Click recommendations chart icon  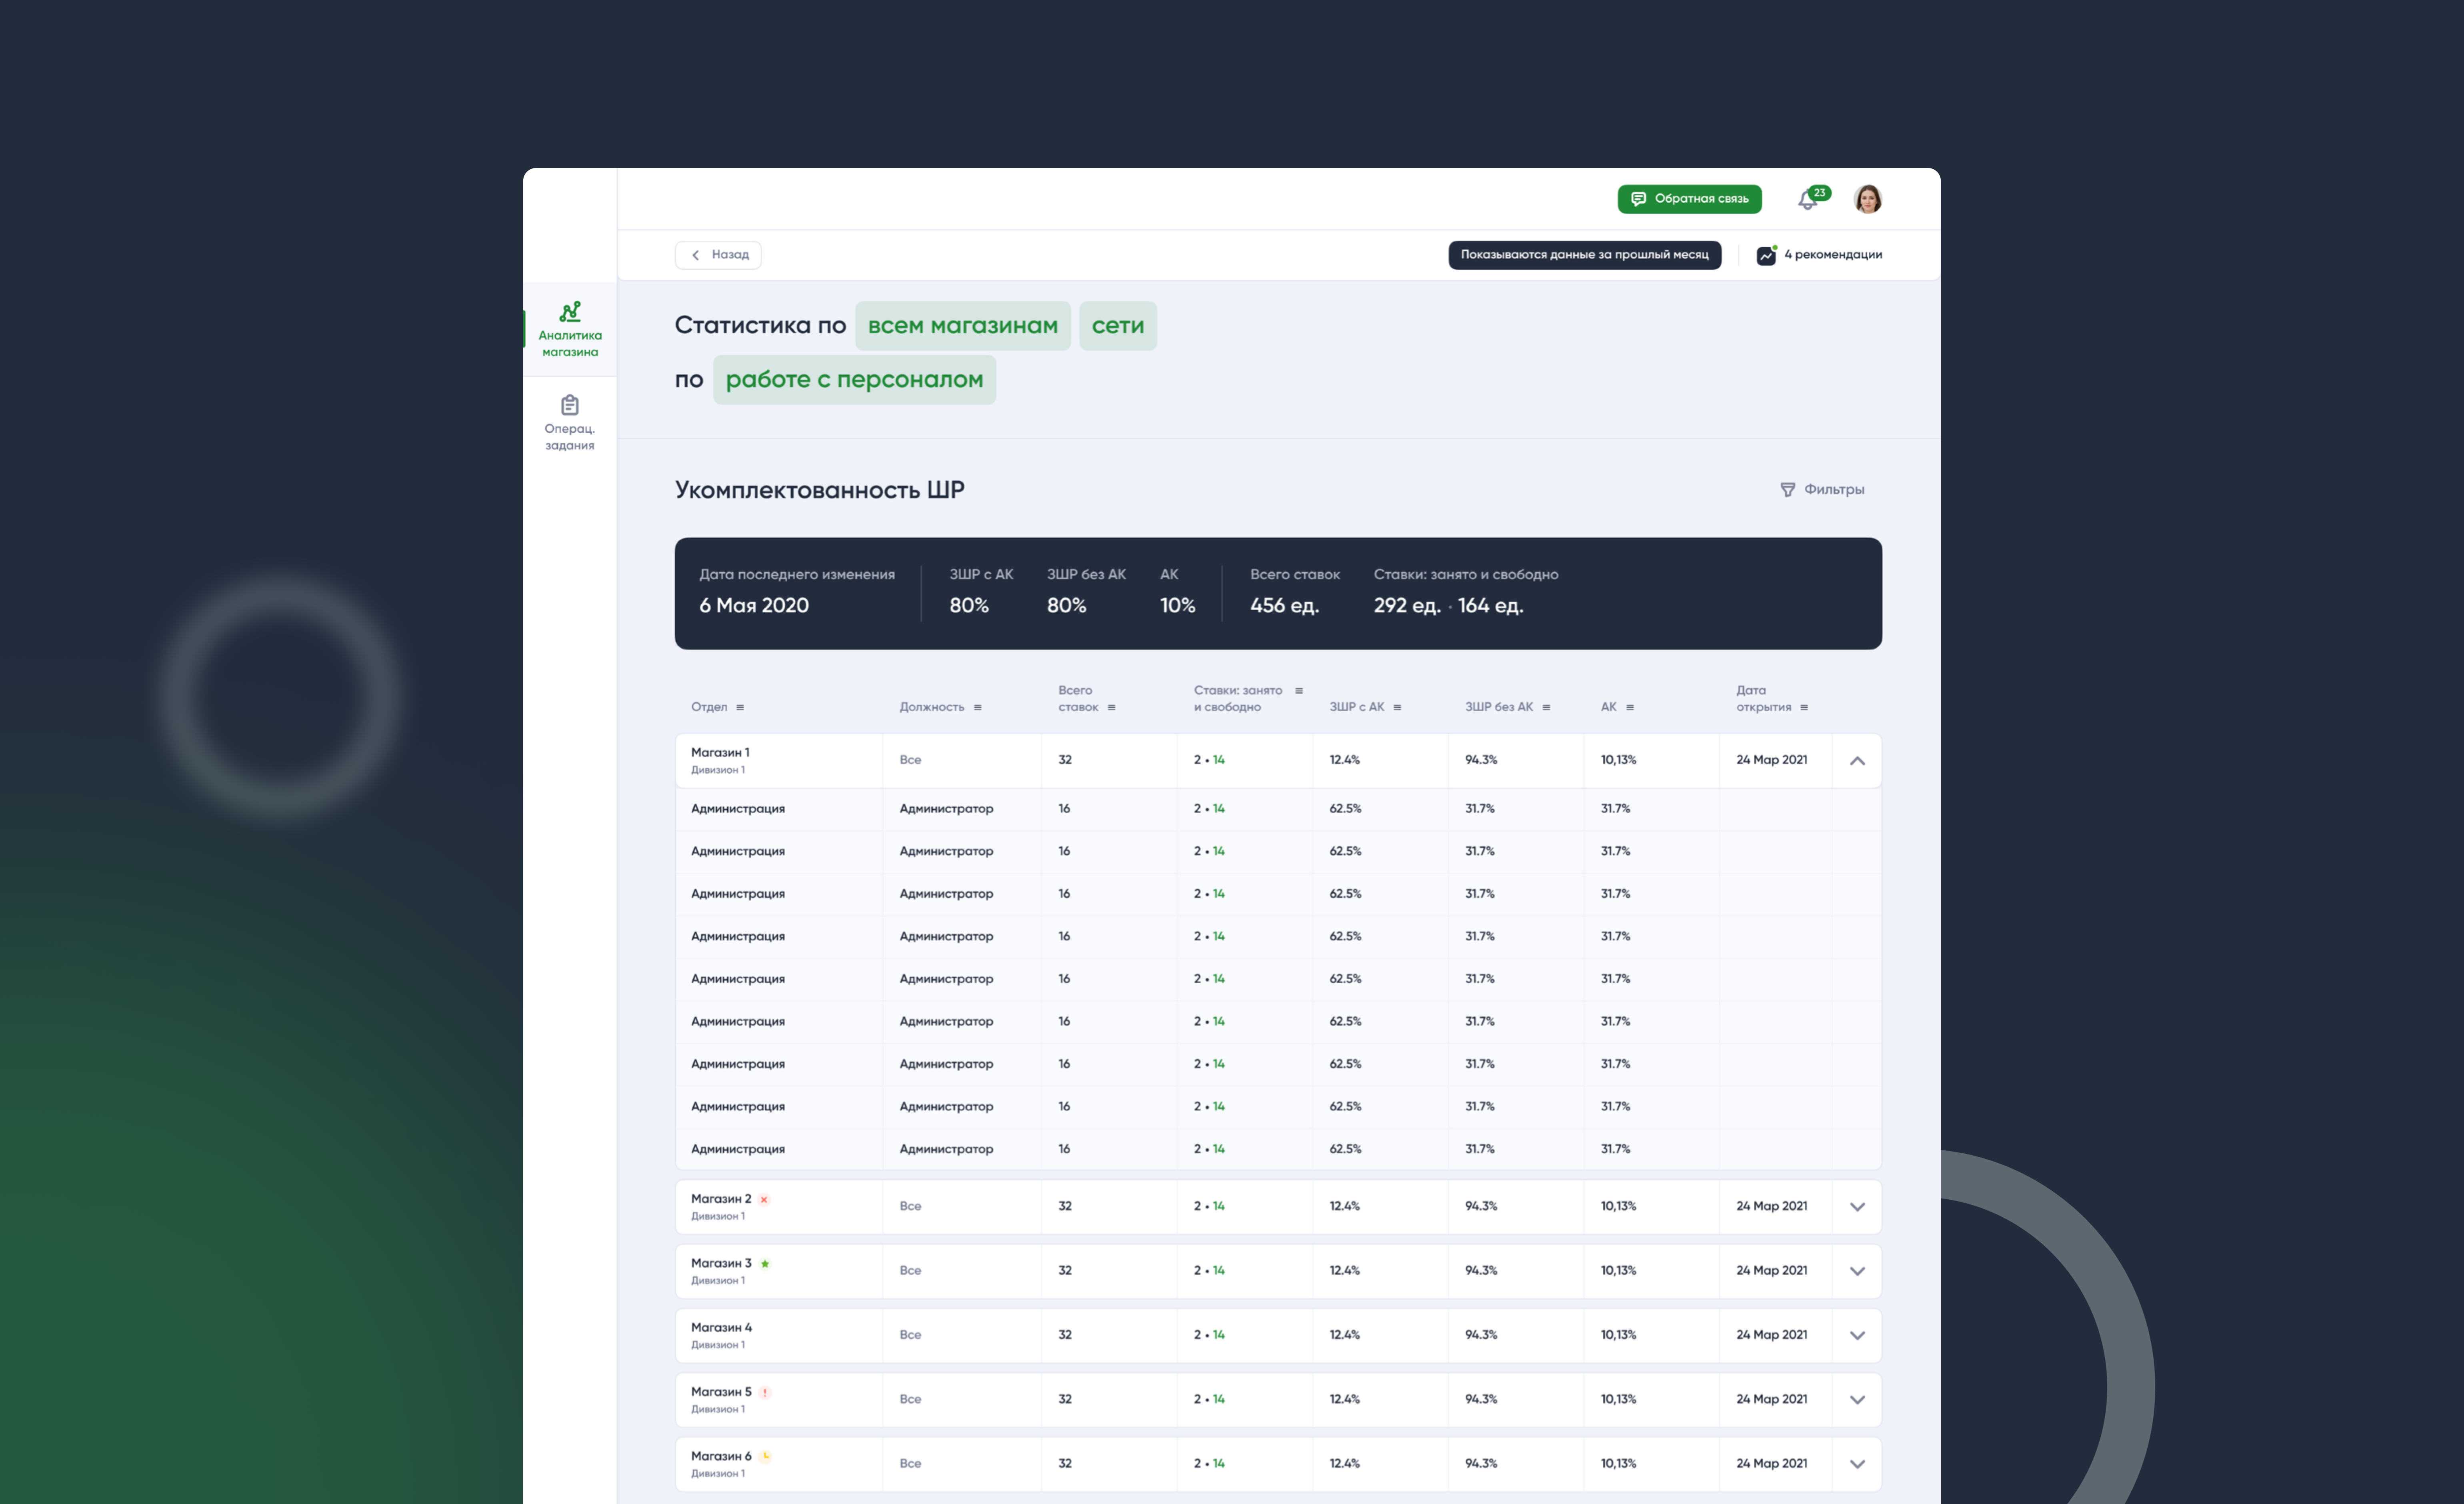pos(1766,255)
